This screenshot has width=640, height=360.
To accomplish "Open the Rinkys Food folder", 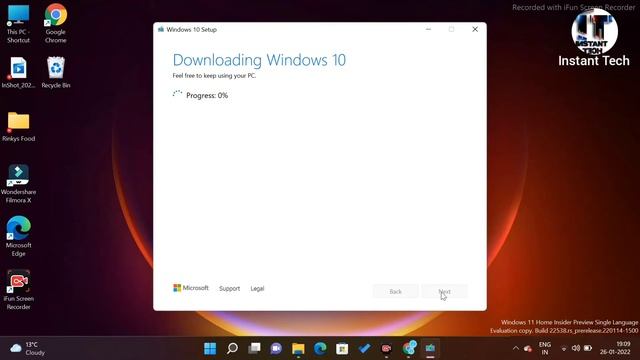I will pos(18,127).
